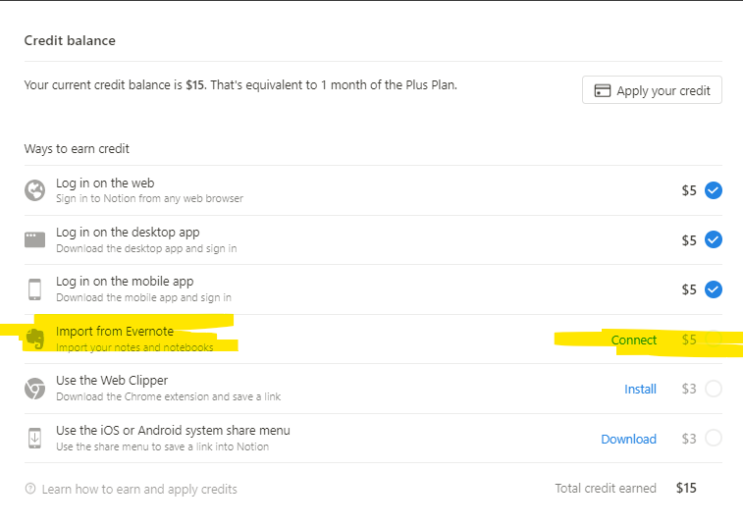
Task: Click the Chrome icon beside Web Clipper
Action: [x=35, y=388]
